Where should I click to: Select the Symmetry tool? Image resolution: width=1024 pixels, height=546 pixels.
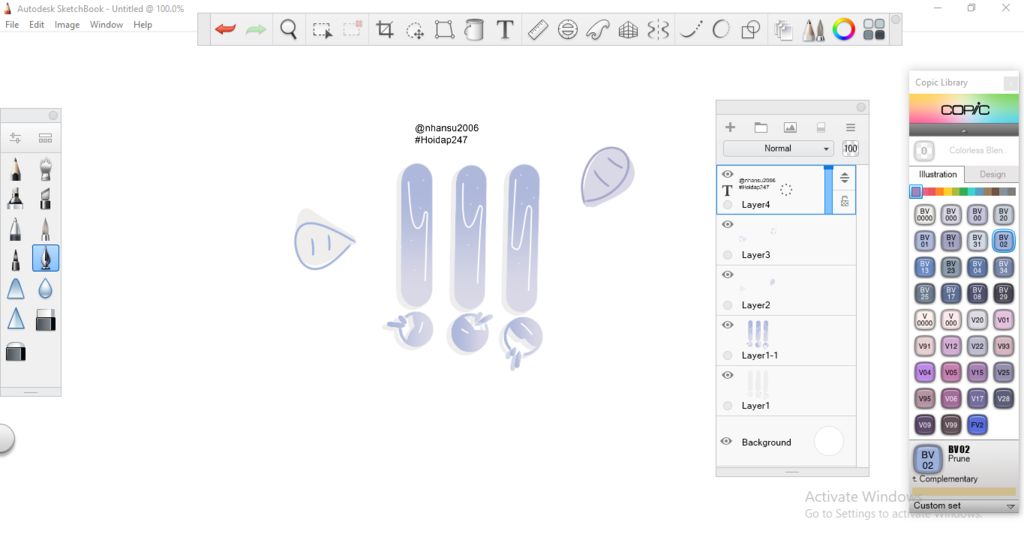[658, 29]
